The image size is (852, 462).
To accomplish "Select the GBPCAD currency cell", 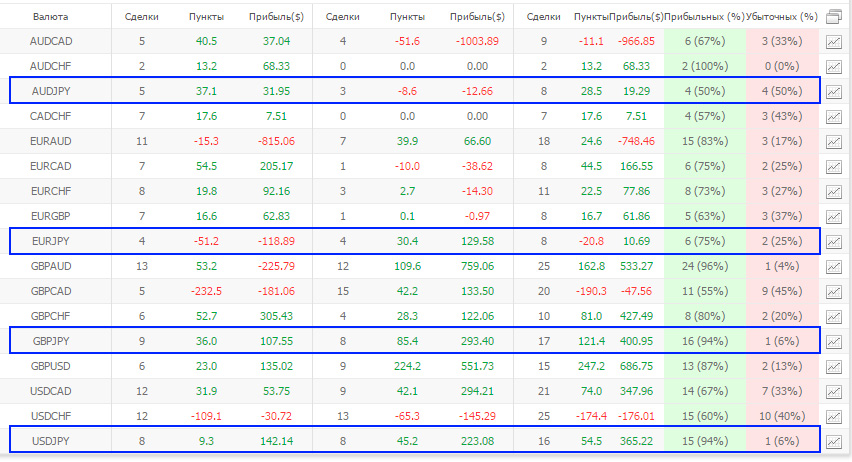I will pos(51,291).
